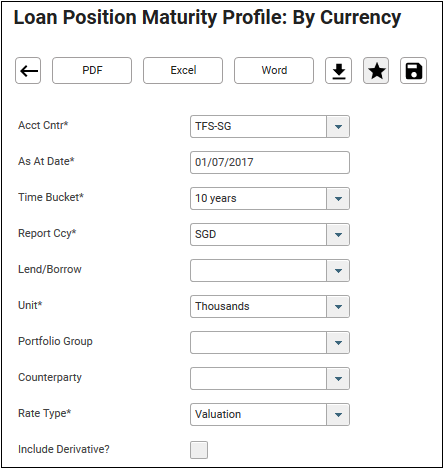Open the Counterparty dropdown arrow
The height and width of the screenshot is (470, 444).
[338, 379]
